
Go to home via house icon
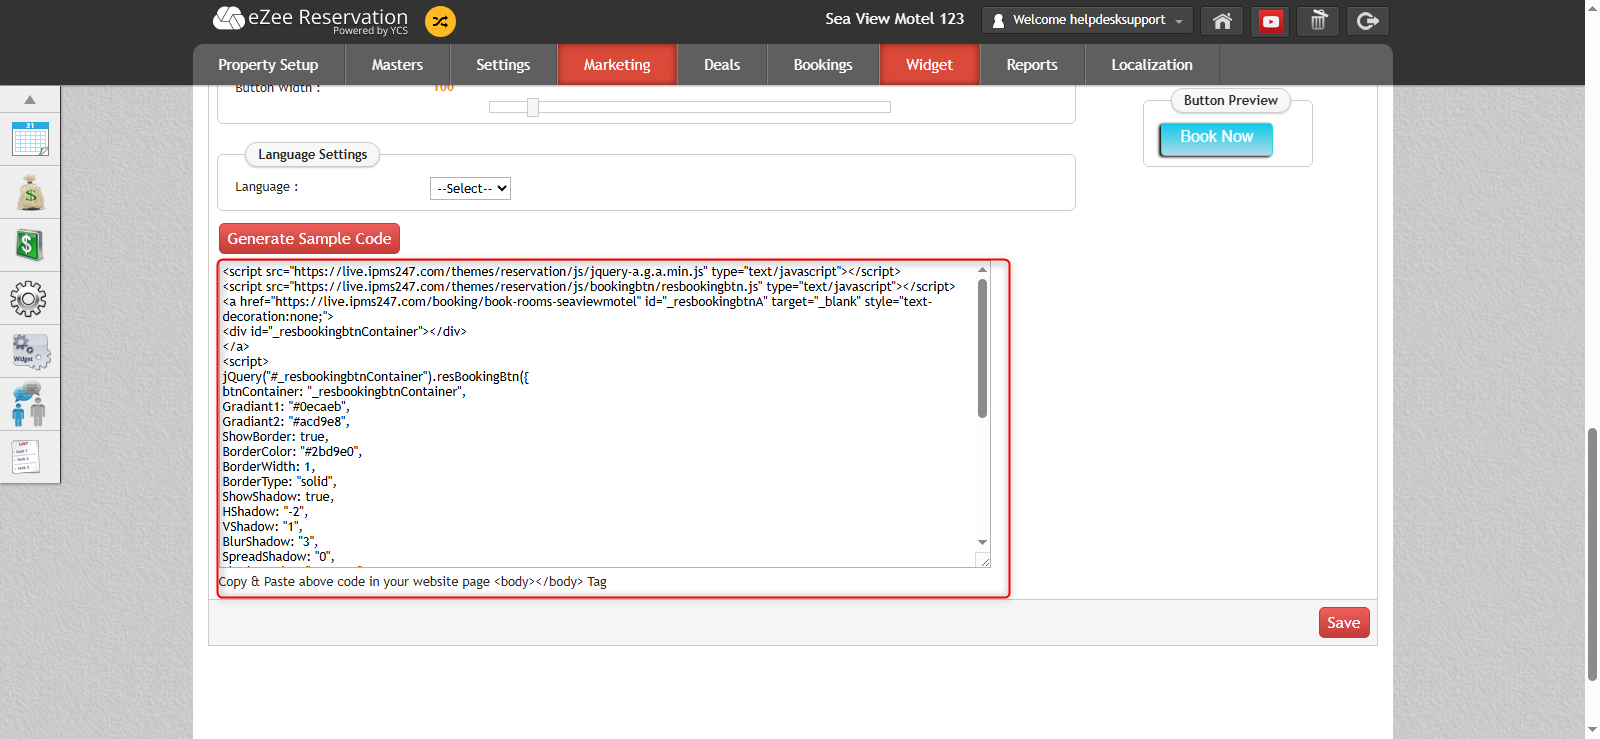coord(1222,21)
